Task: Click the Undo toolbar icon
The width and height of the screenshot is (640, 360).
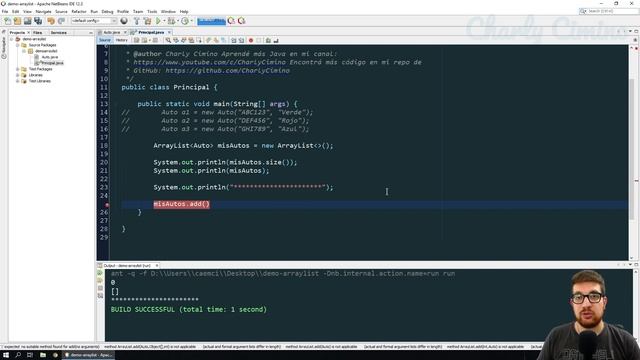Action: (51, 21)
